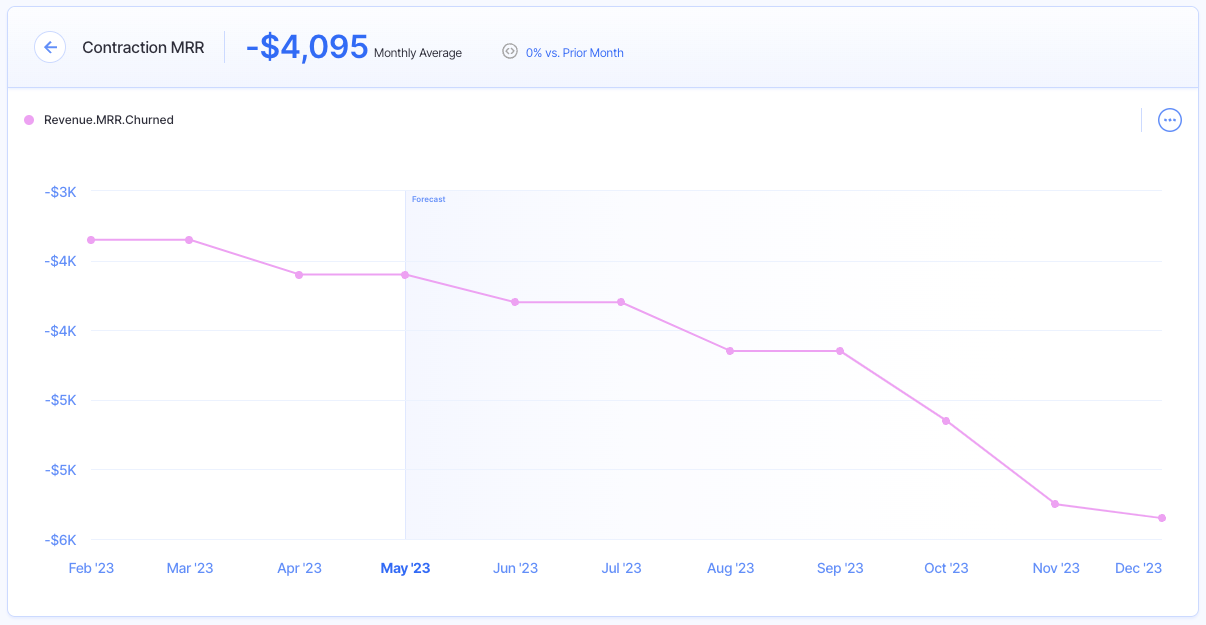Select the October 2023 data point marker
1206x625 pixels.
pyautogui.click(x=946, y=421)
